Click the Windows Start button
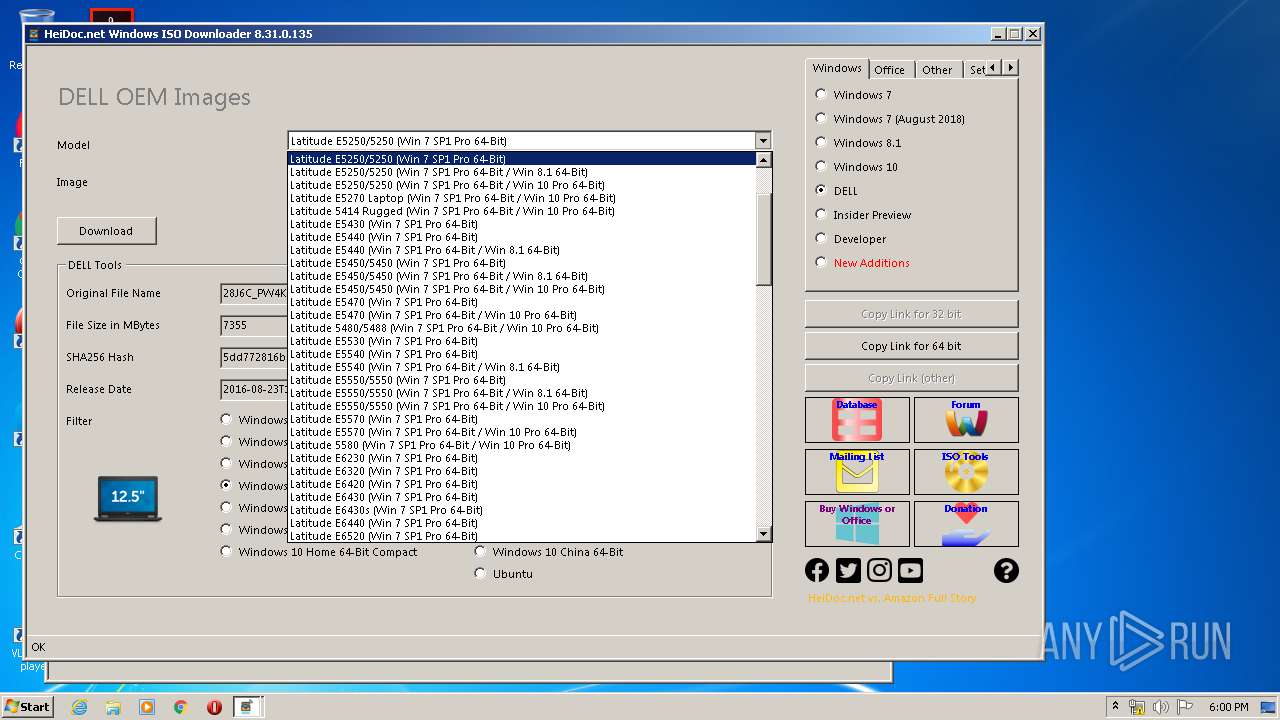Viewport: 1280px width, 720px height. pos(27,707)
